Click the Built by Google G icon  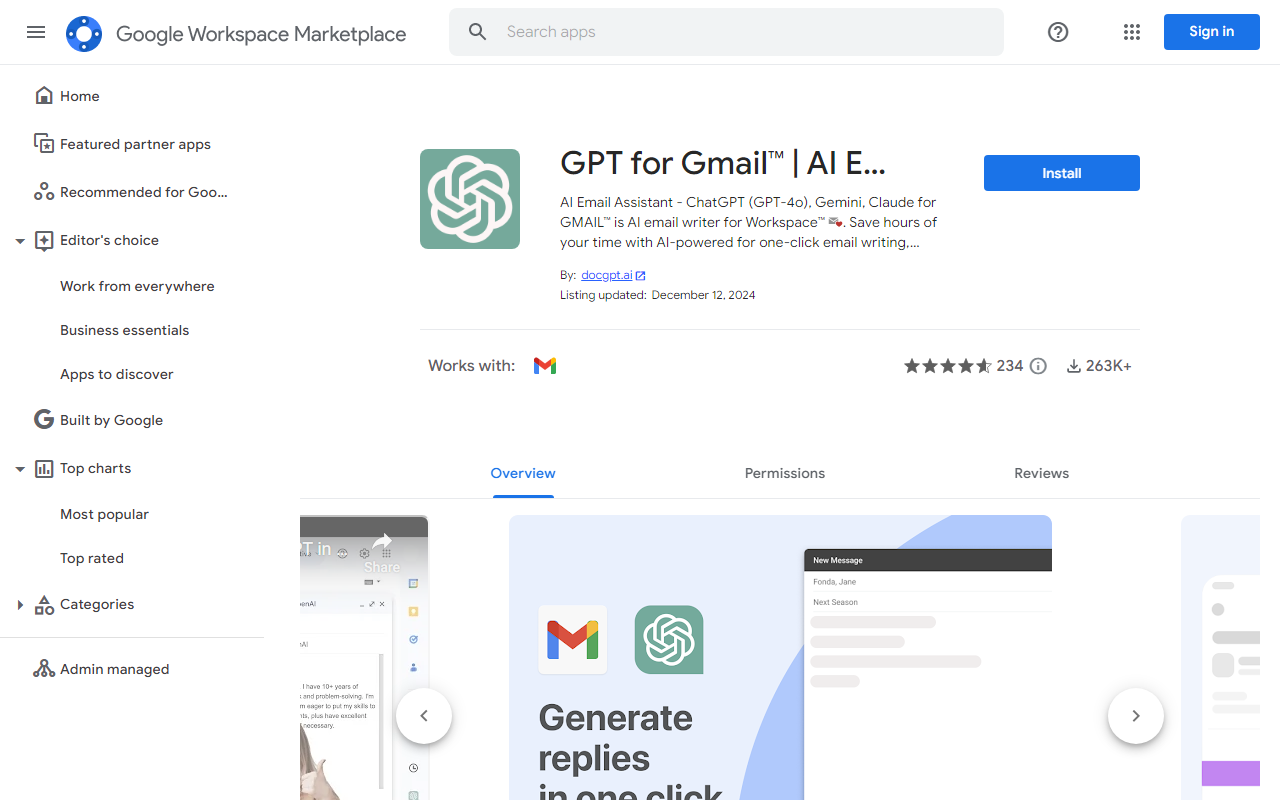(x=44, y=420)
